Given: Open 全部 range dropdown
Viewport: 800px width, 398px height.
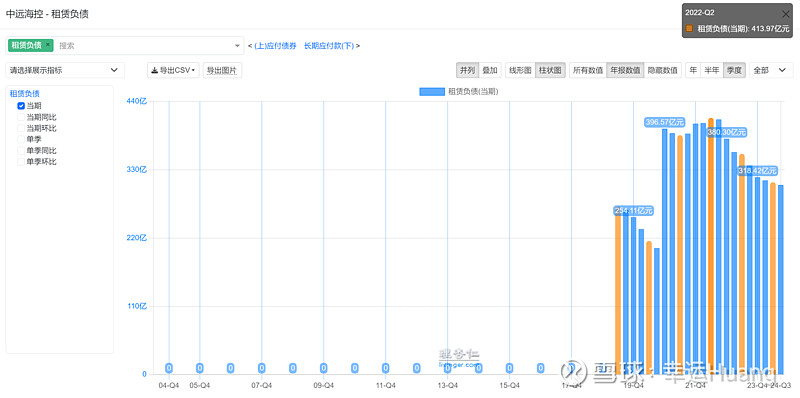Looking at the screenshot, I should pyautogui.click(x=771, y=70).
